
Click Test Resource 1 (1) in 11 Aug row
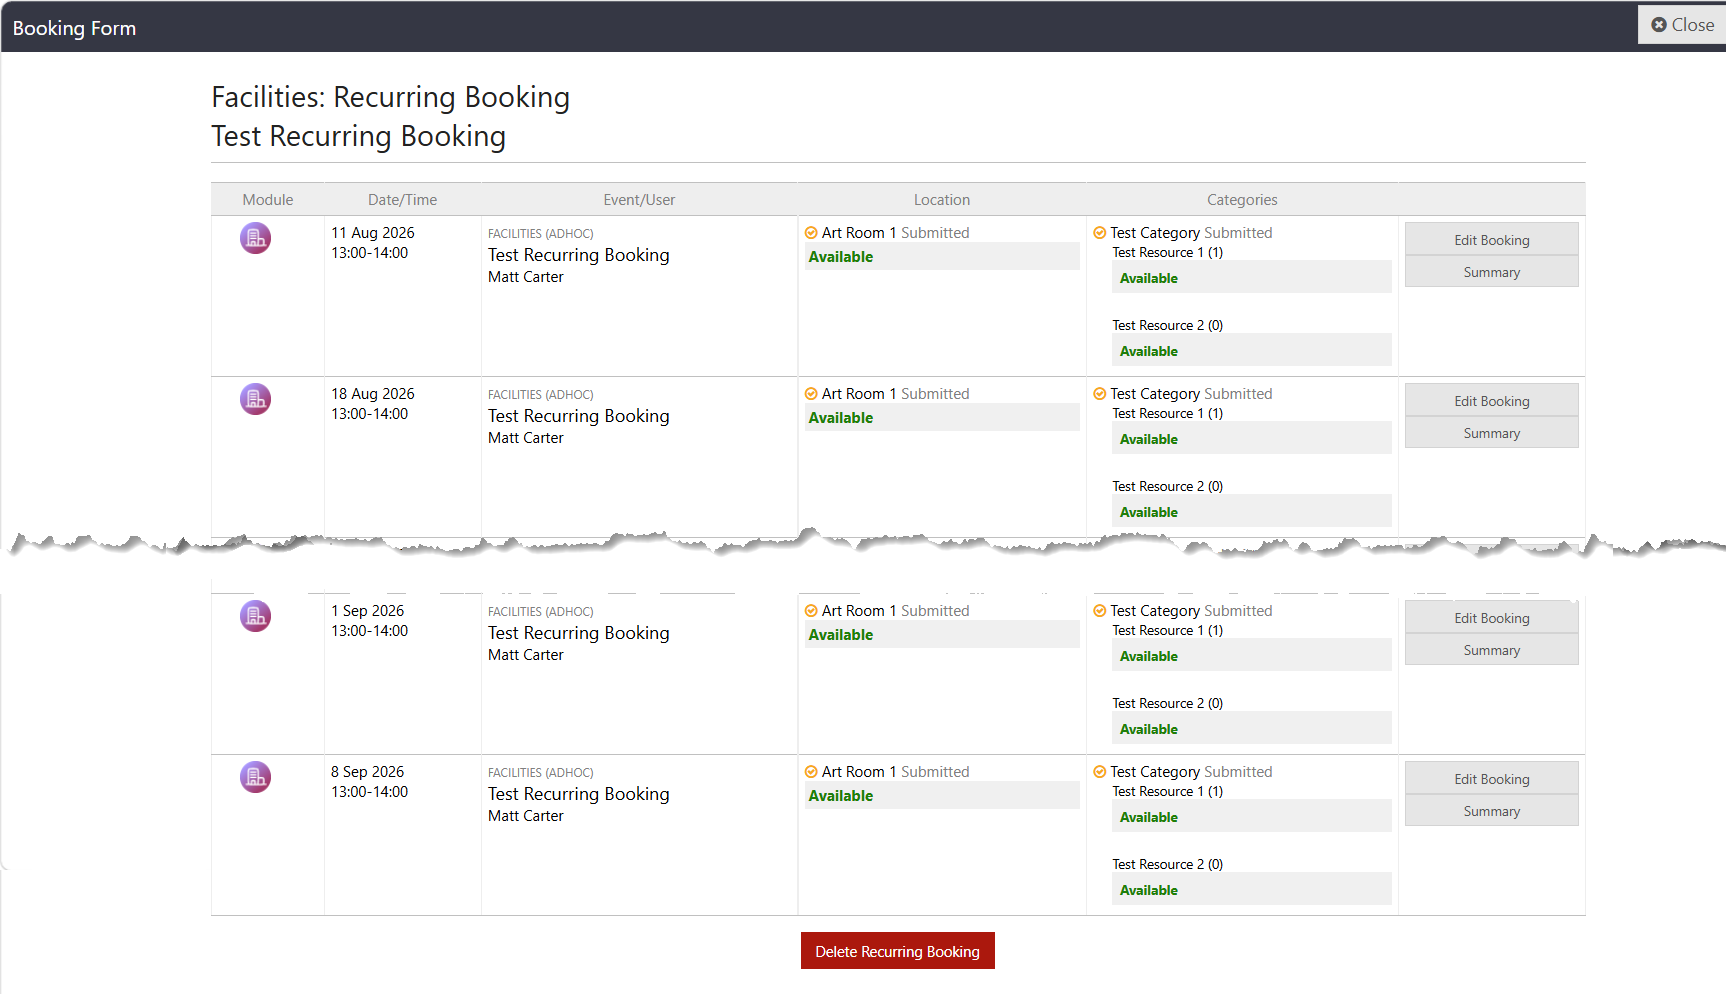pos(1168,253)
